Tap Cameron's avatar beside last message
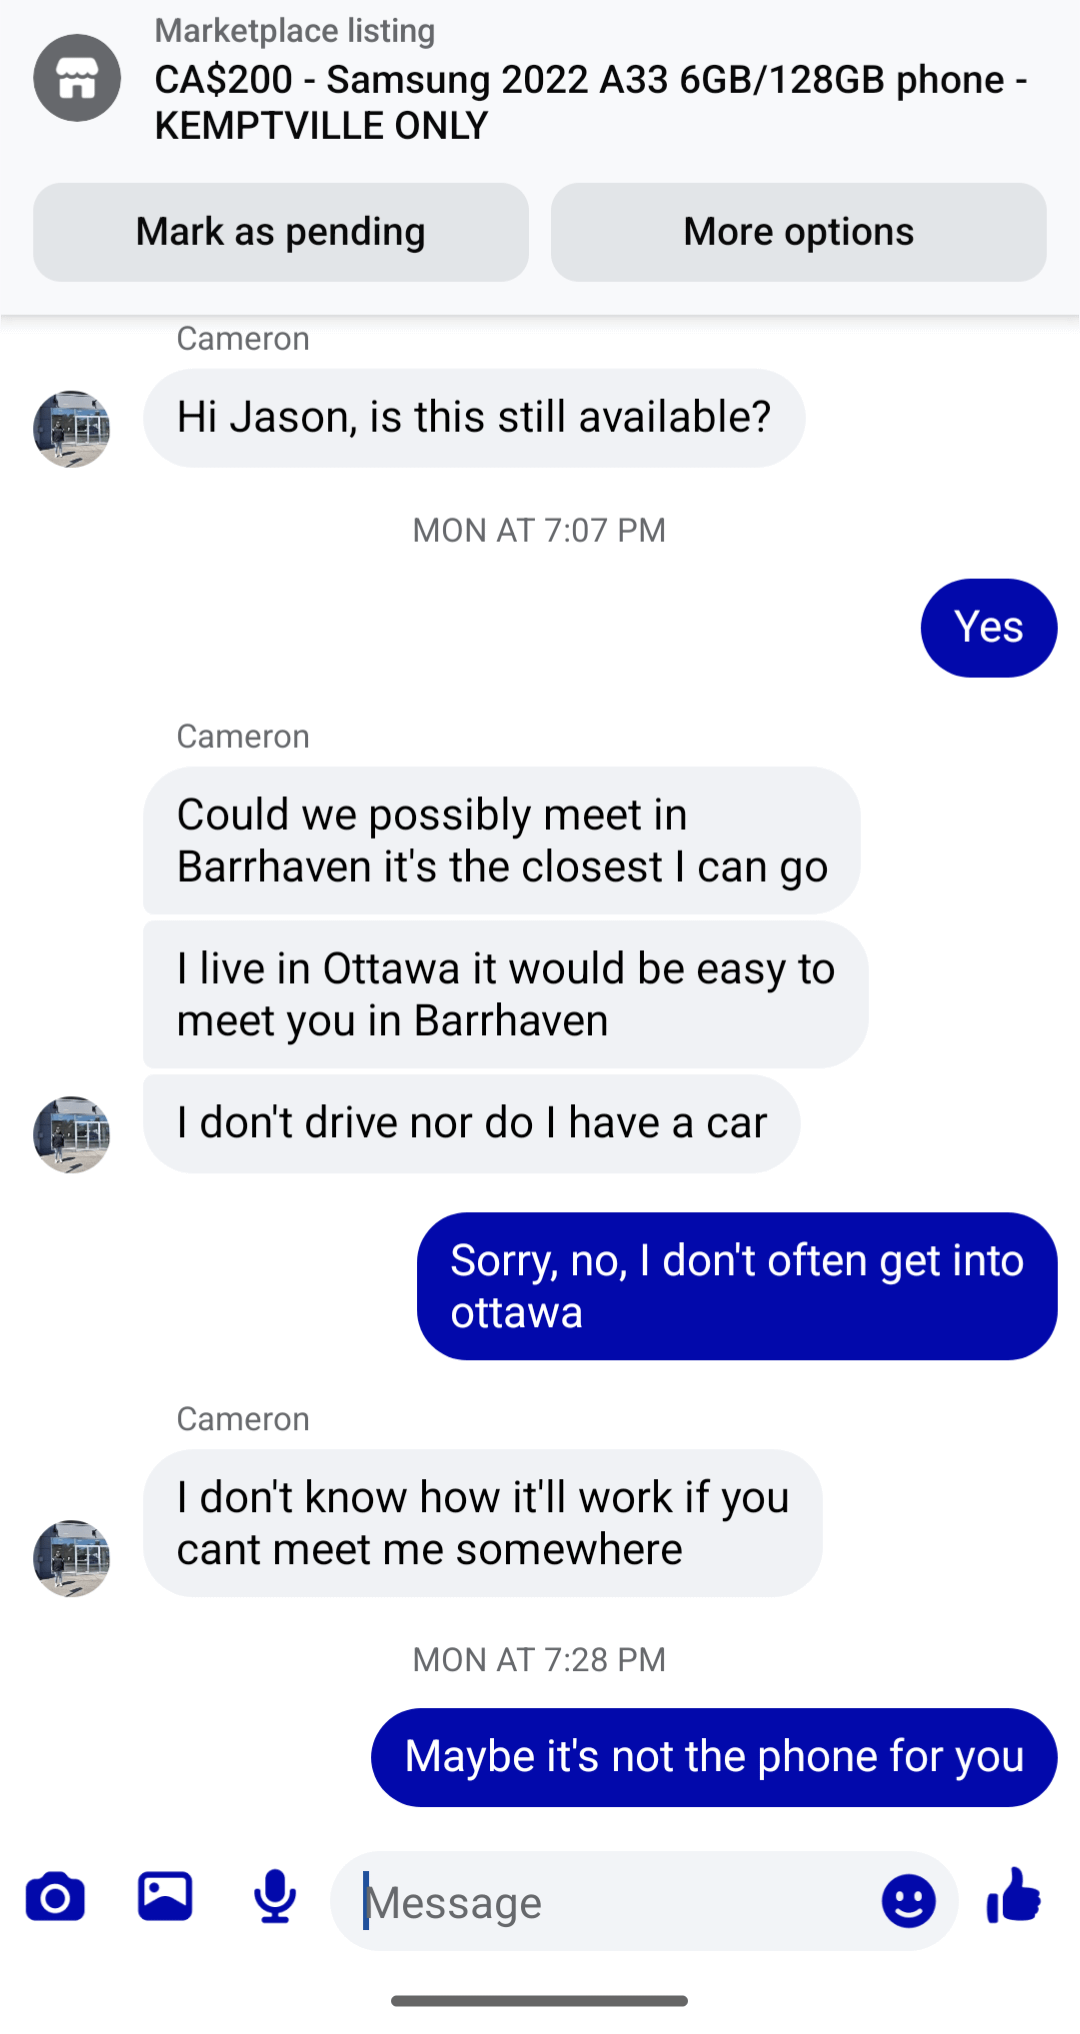The width and height of the screenshot is (1080, 2034). point(72,1559)
